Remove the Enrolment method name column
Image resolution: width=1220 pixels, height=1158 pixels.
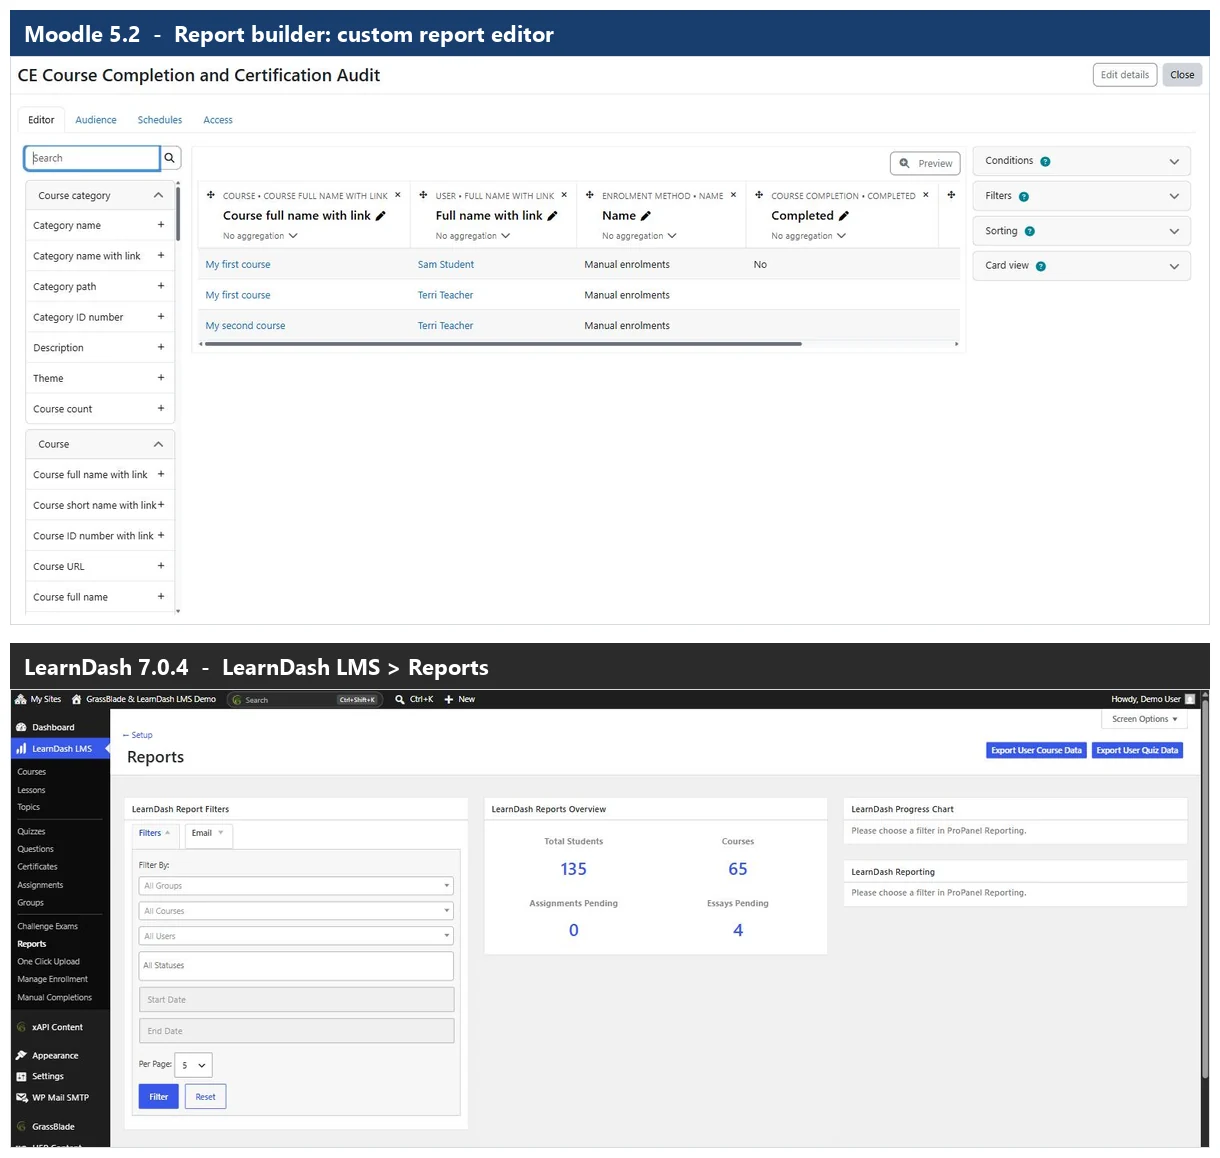pos(733,195)
